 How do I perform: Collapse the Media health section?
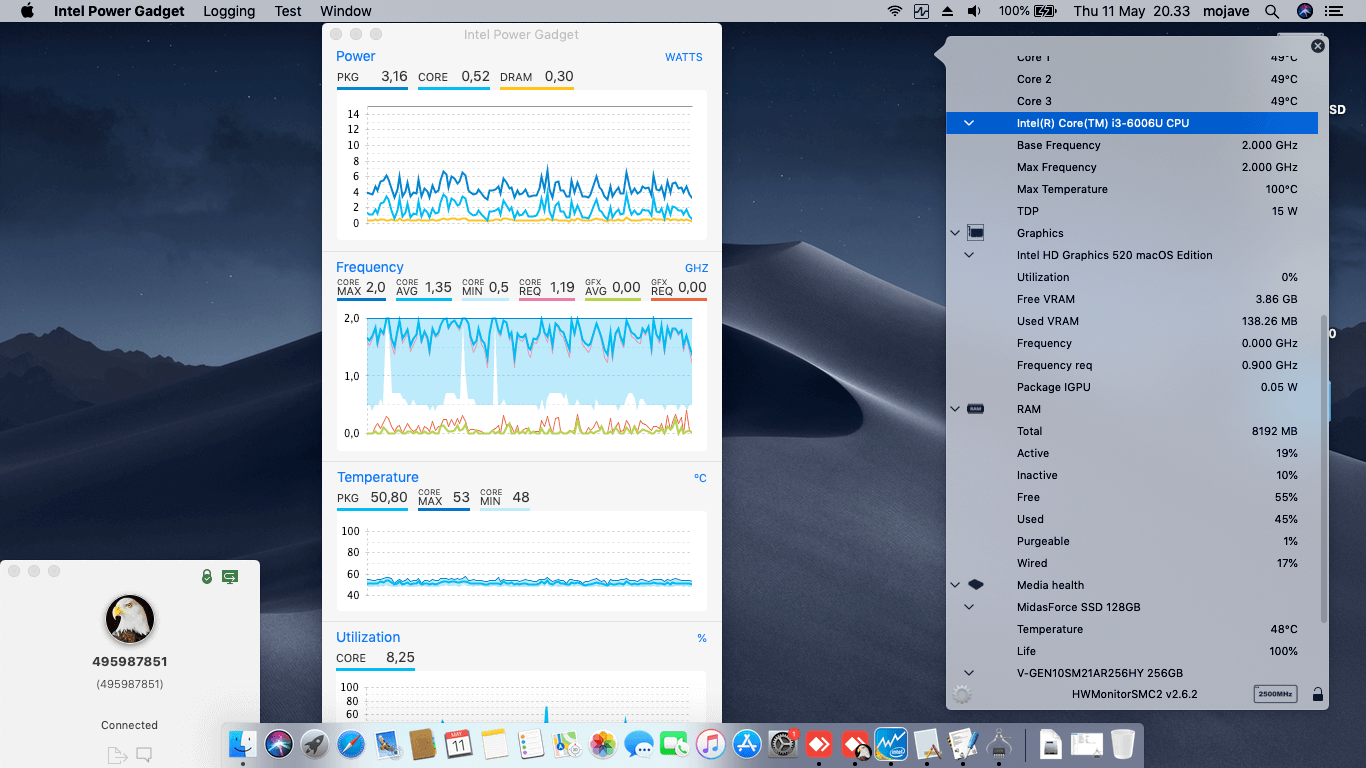pyautogui.click(x=955, y=585)
